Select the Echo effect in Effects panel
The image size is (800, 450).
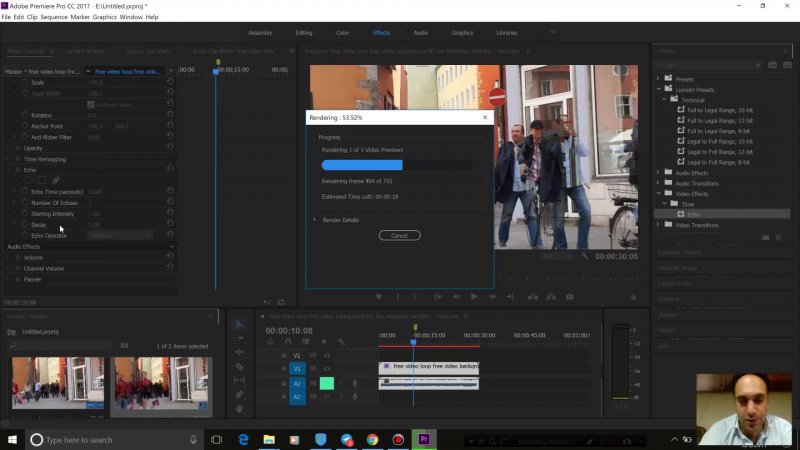click(693, 214)
